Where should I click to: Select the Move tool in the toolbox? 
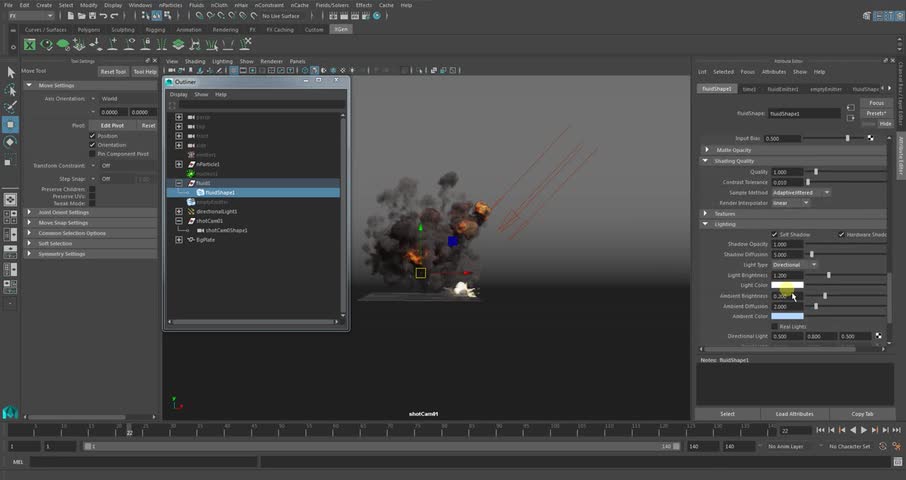(x=10, y=124)
